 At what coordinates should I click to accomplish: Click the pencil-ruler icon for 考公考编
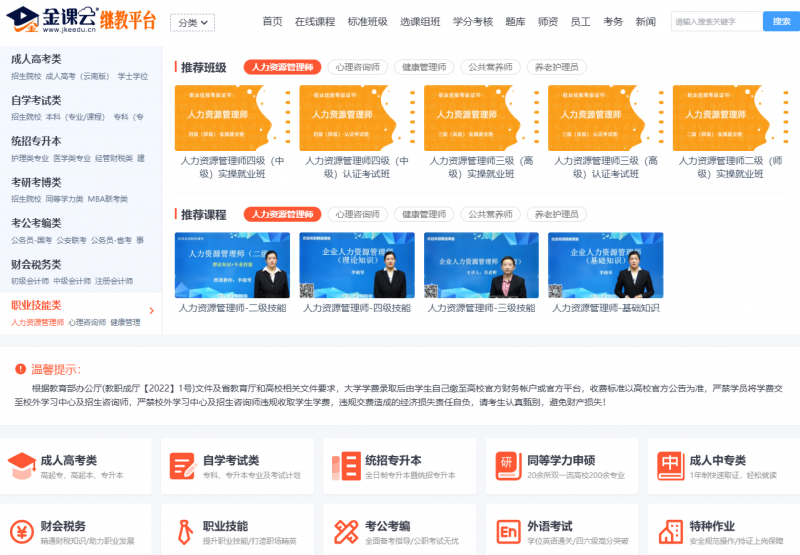point(346,531)
